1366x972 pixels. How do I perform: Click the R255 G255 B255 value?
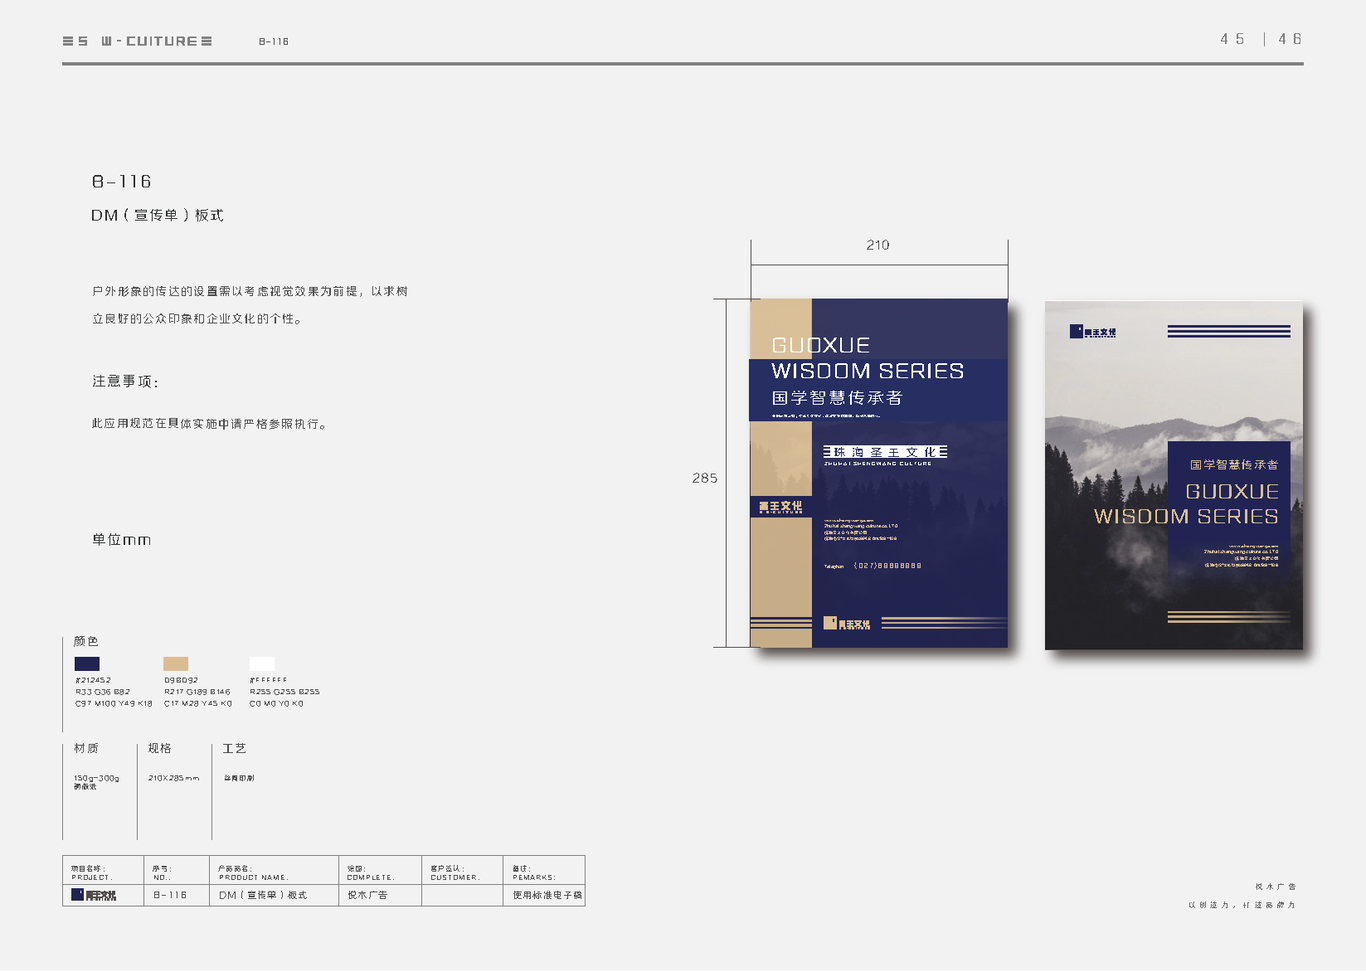coord(285,692)
